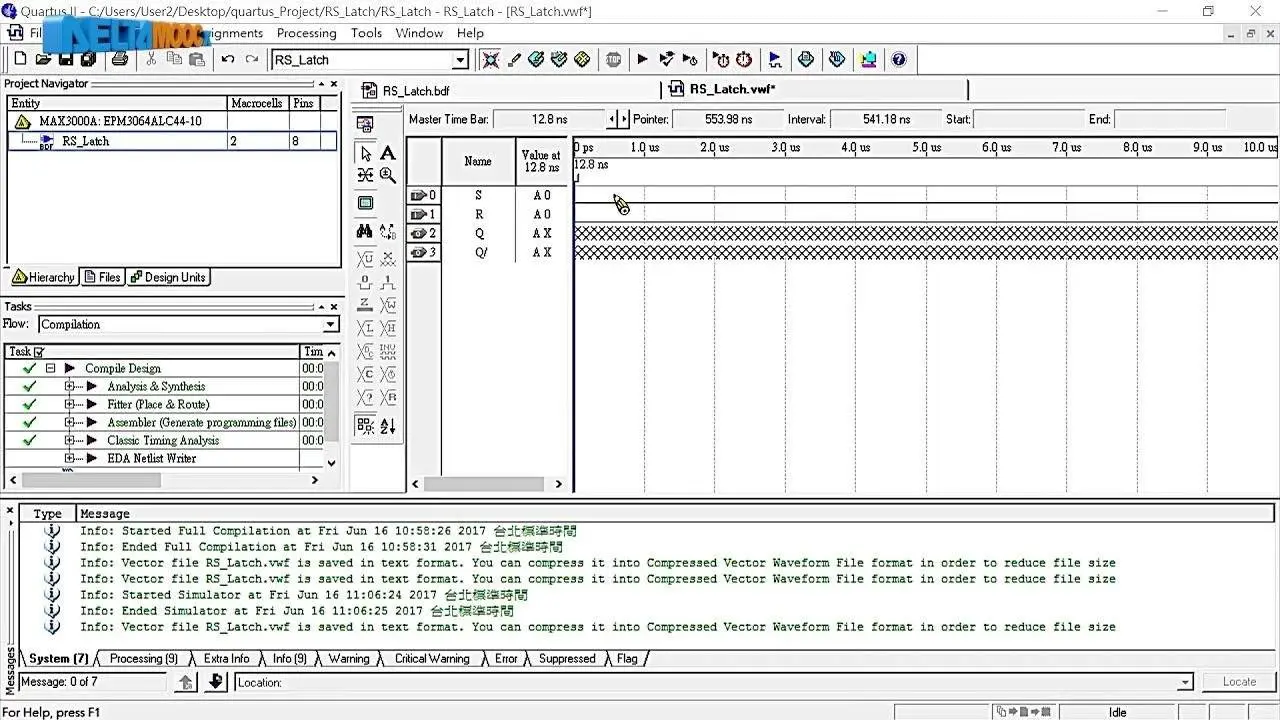Open the Processing (9) messages tab
This screenshot has height=720, width=1280.
pyautogui.click(x=143, y=658)
